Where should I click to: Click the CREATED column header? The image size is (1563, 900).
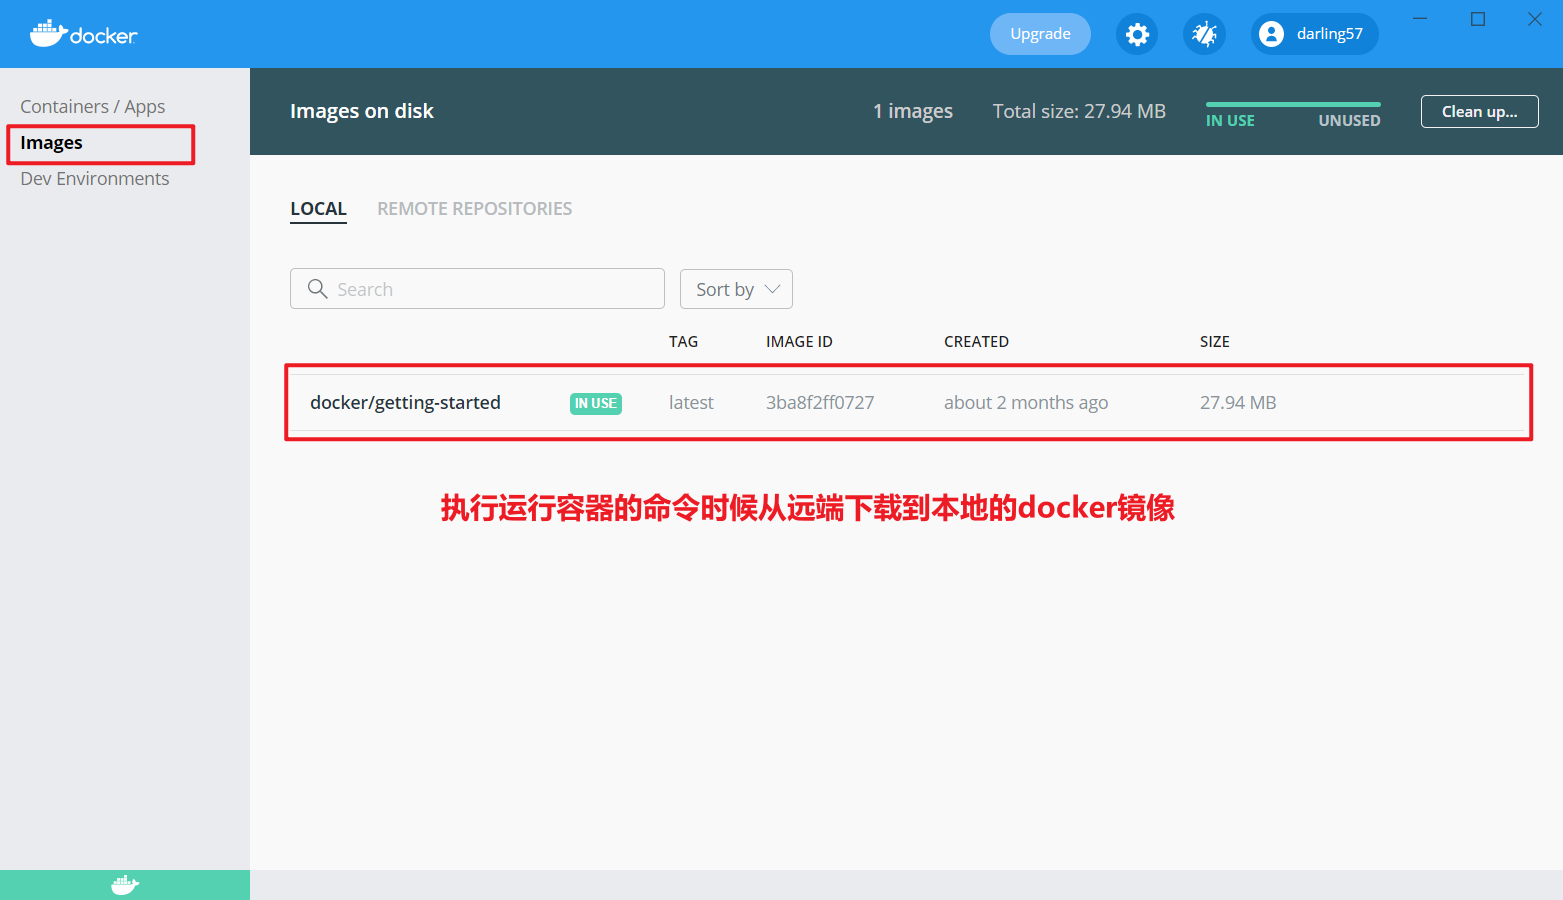976,342
